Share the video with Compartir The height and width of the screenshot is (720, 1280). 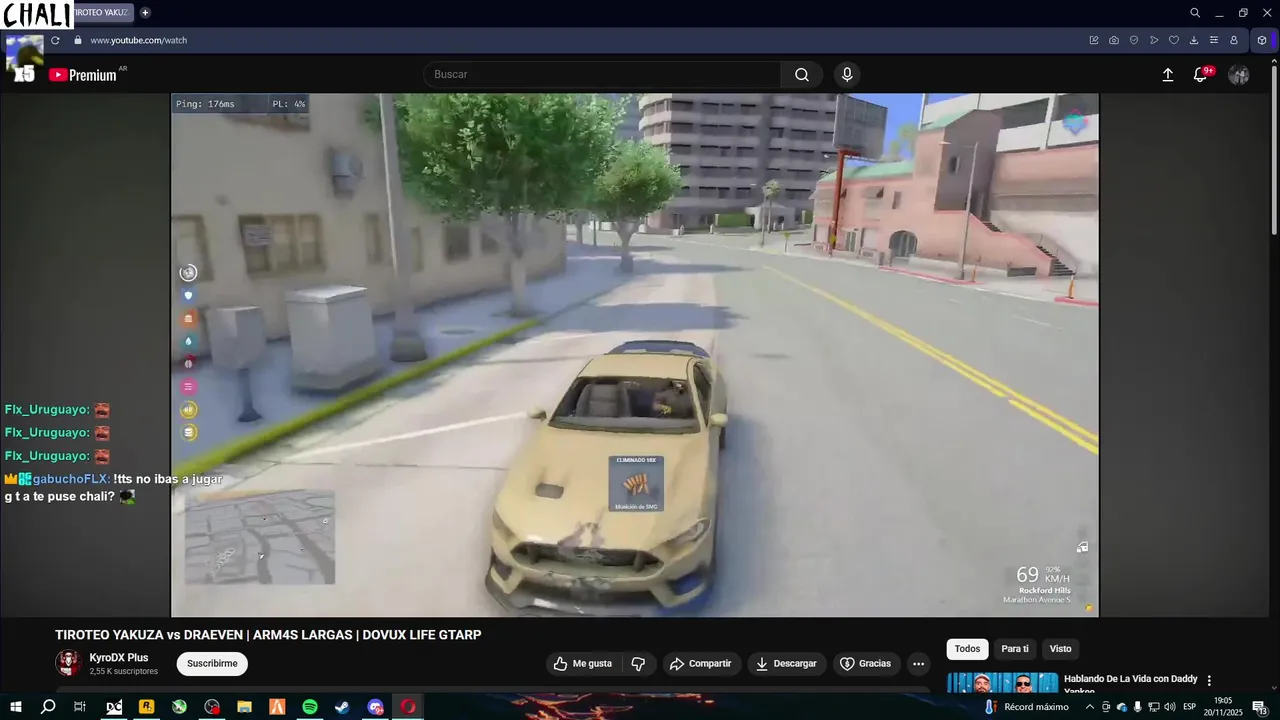tap(700, 664)
